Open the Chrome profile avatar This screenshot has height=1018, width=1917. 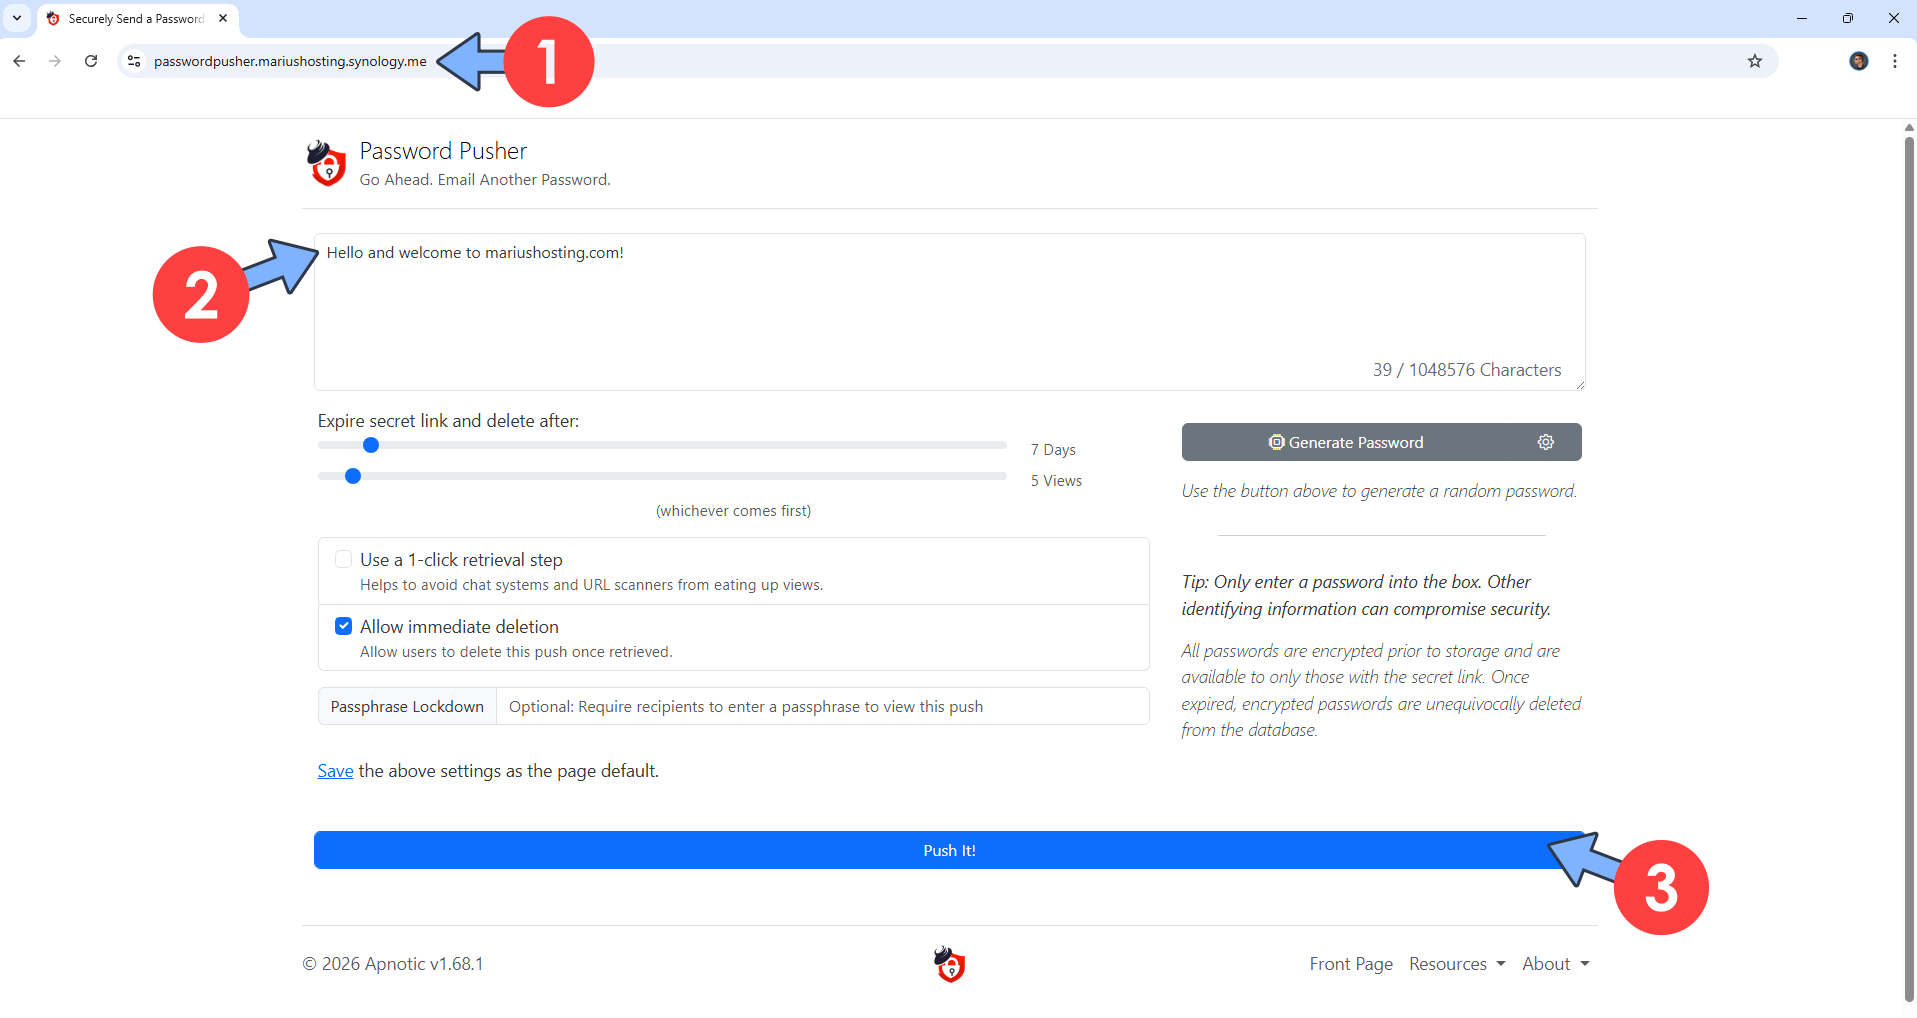[1859, 61]
